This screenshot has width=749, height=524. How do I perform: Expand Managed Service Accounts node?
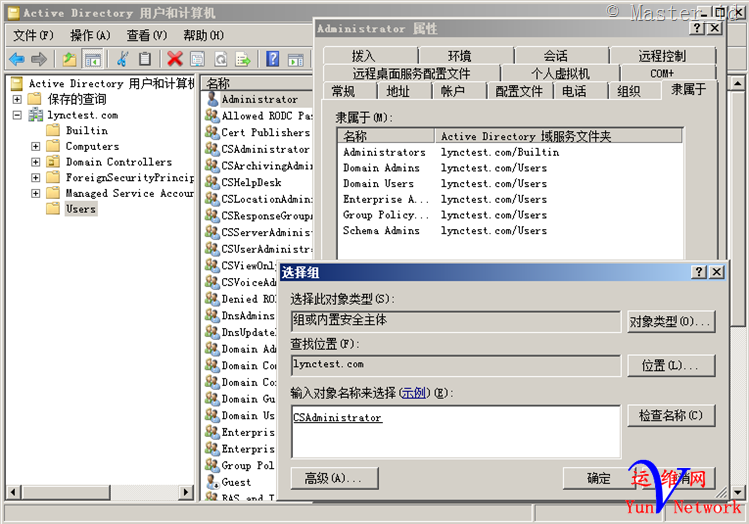[35, 193]
